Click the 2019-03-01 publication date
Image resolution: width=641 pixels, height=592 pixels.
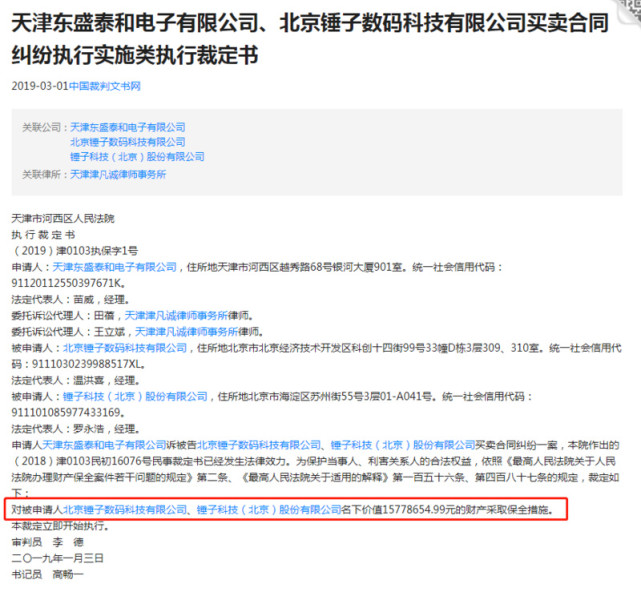point(40,86)
